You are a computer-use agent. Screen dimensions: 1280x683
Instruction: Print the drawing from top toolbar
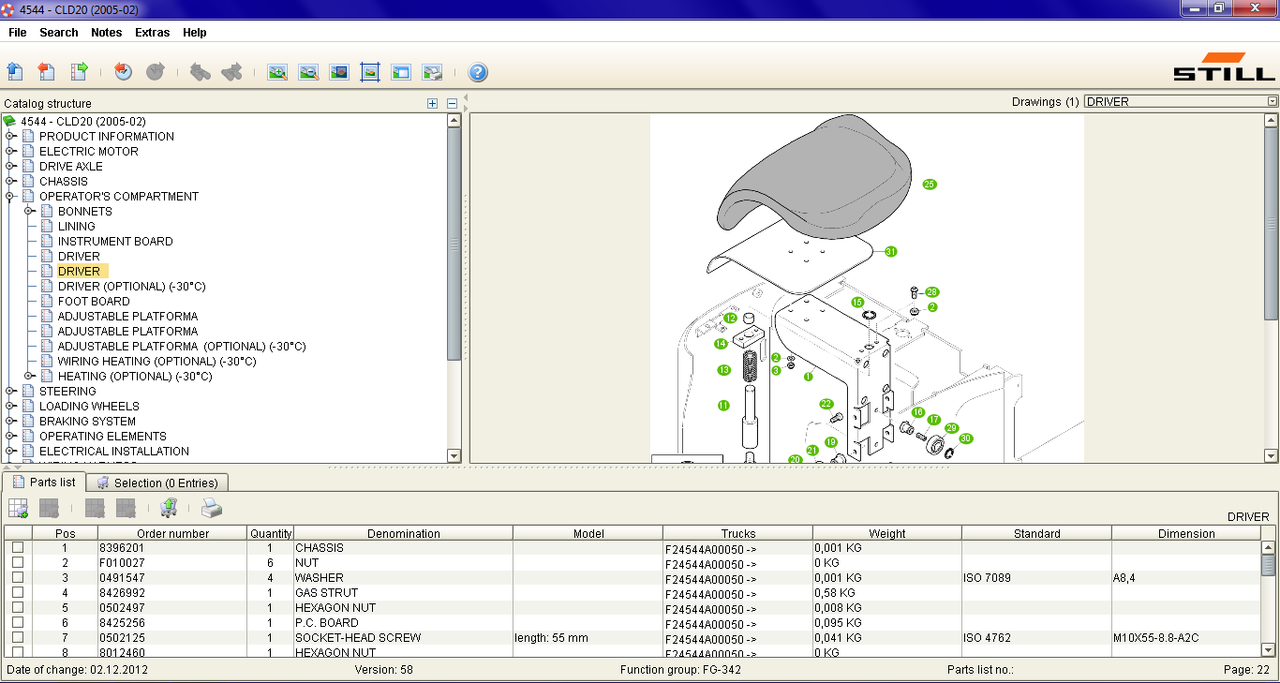432,72
